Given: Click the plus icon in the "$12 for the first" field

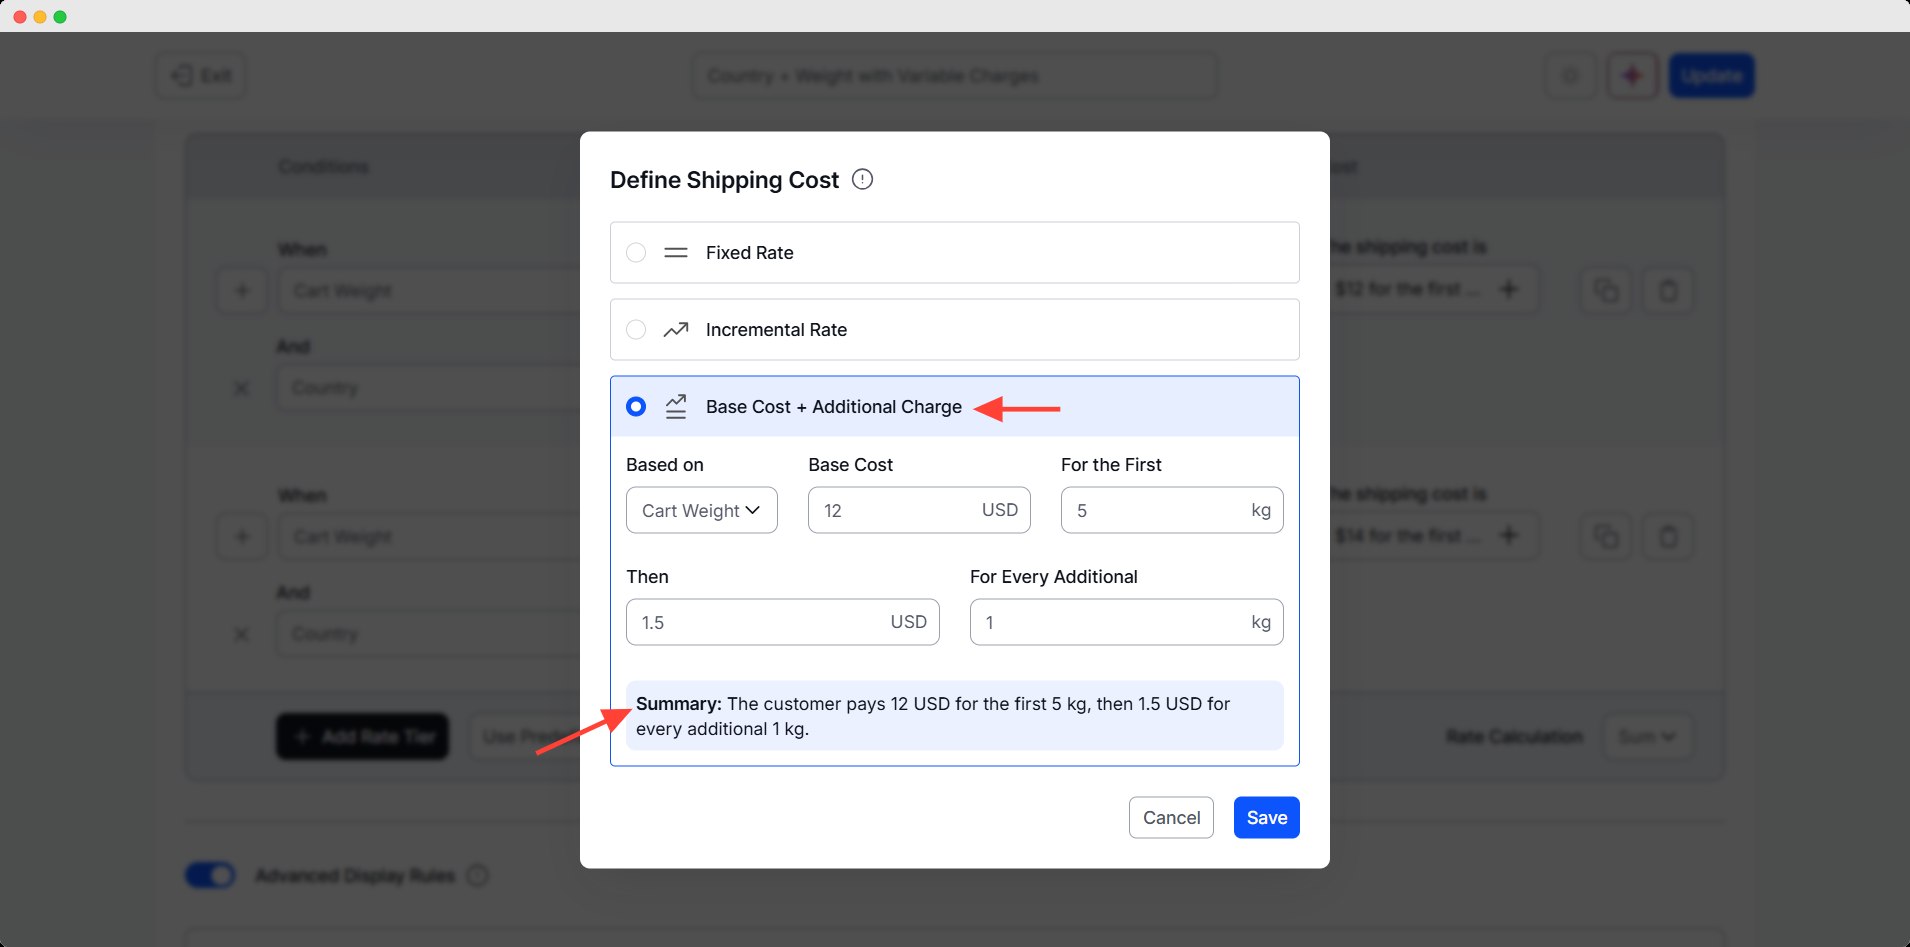Looking at the screenshot, I should click(x=1510, y=289).
